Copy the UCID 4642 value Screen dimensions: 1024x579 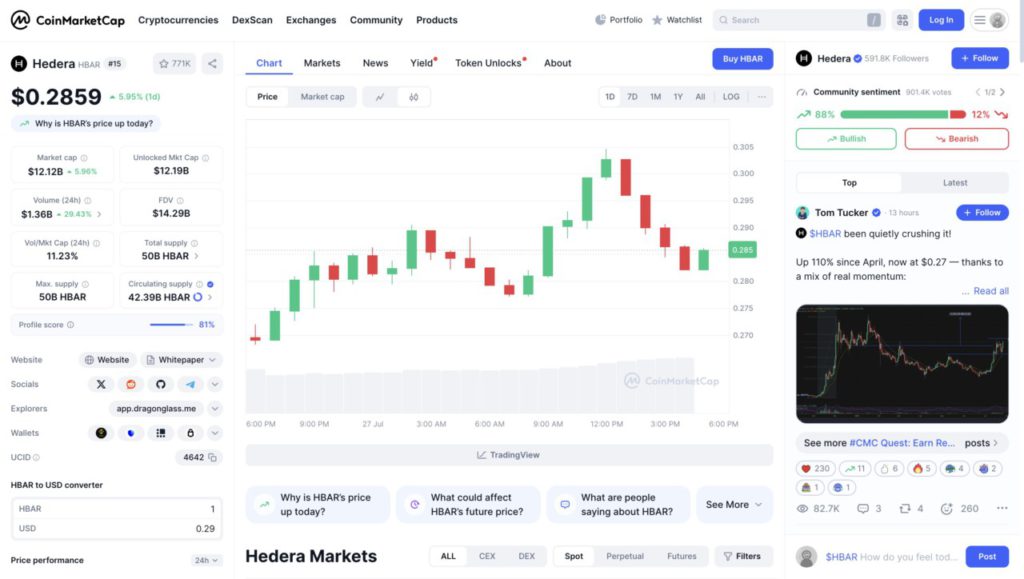[213, 457]
